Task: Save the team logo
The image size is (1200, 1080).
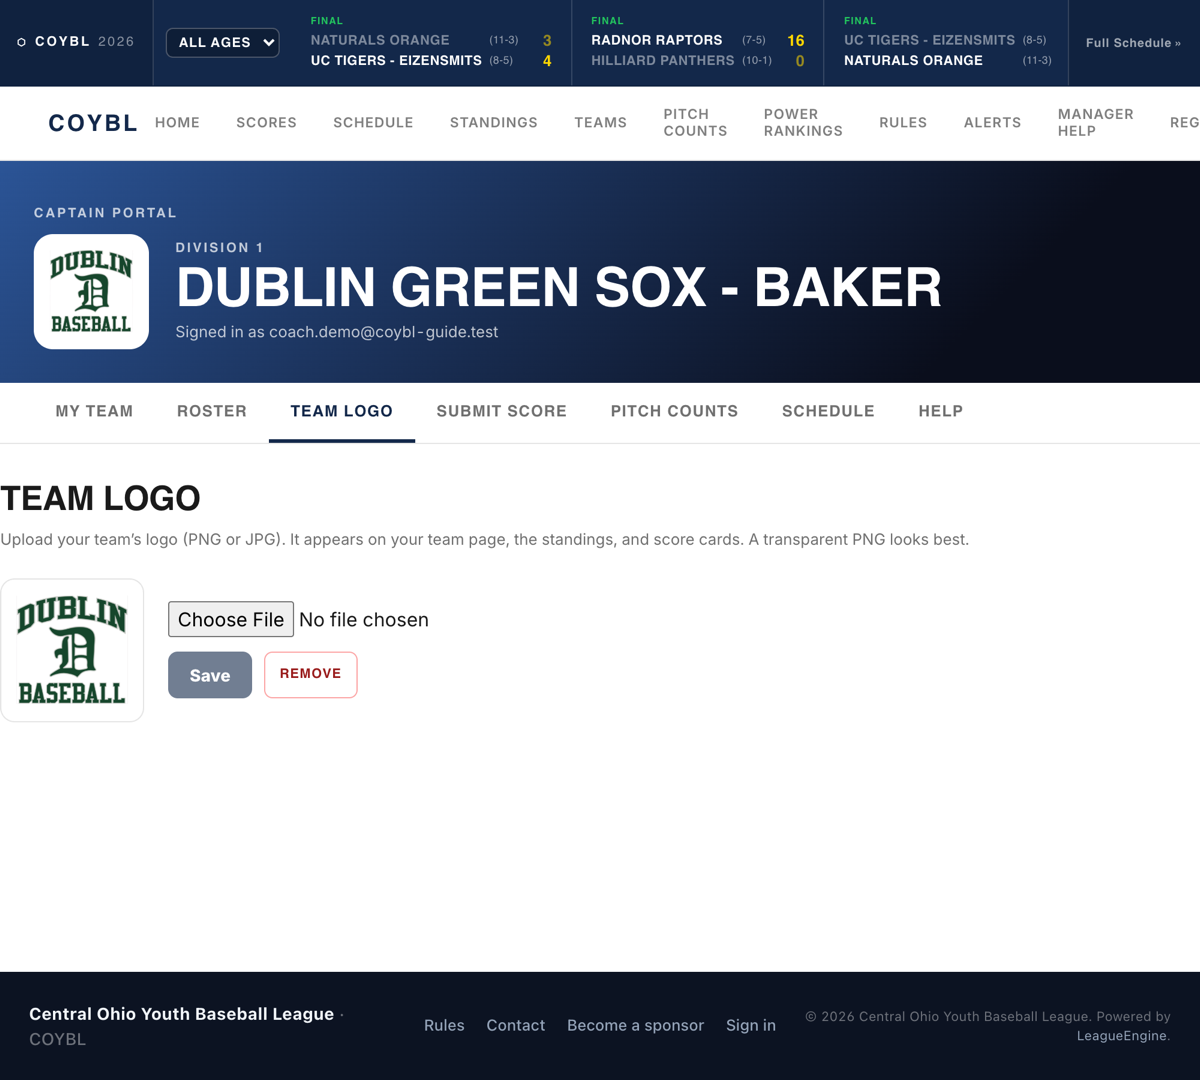Action: (210, 675)
